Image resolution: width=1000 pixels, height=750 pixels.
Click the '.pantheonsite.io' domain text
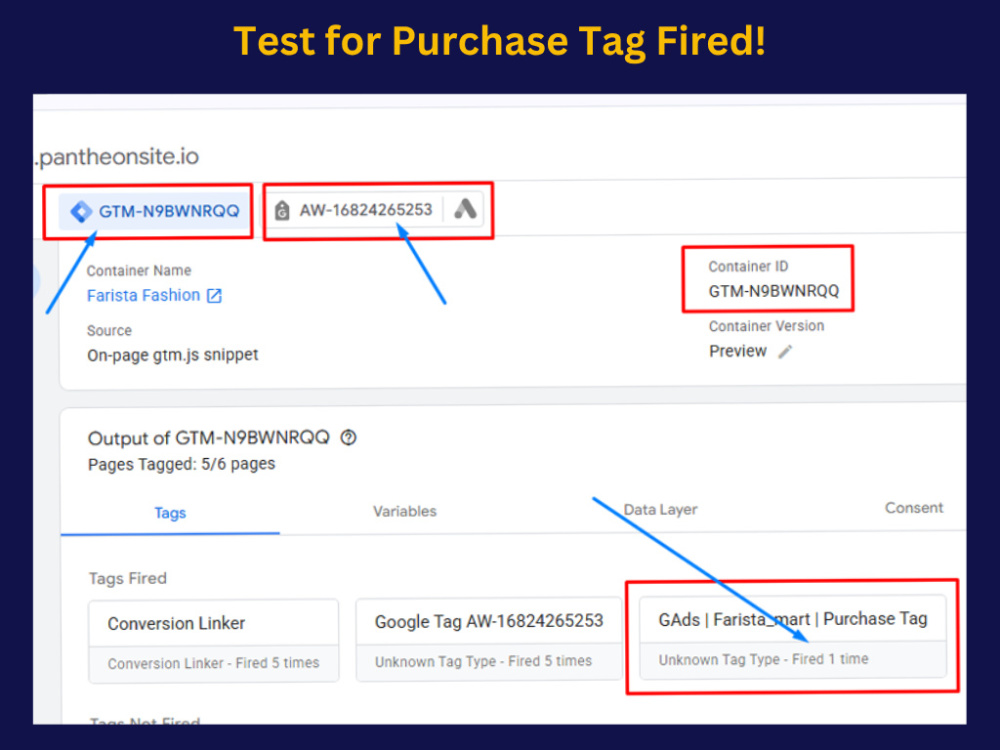(x=117, y=156)
